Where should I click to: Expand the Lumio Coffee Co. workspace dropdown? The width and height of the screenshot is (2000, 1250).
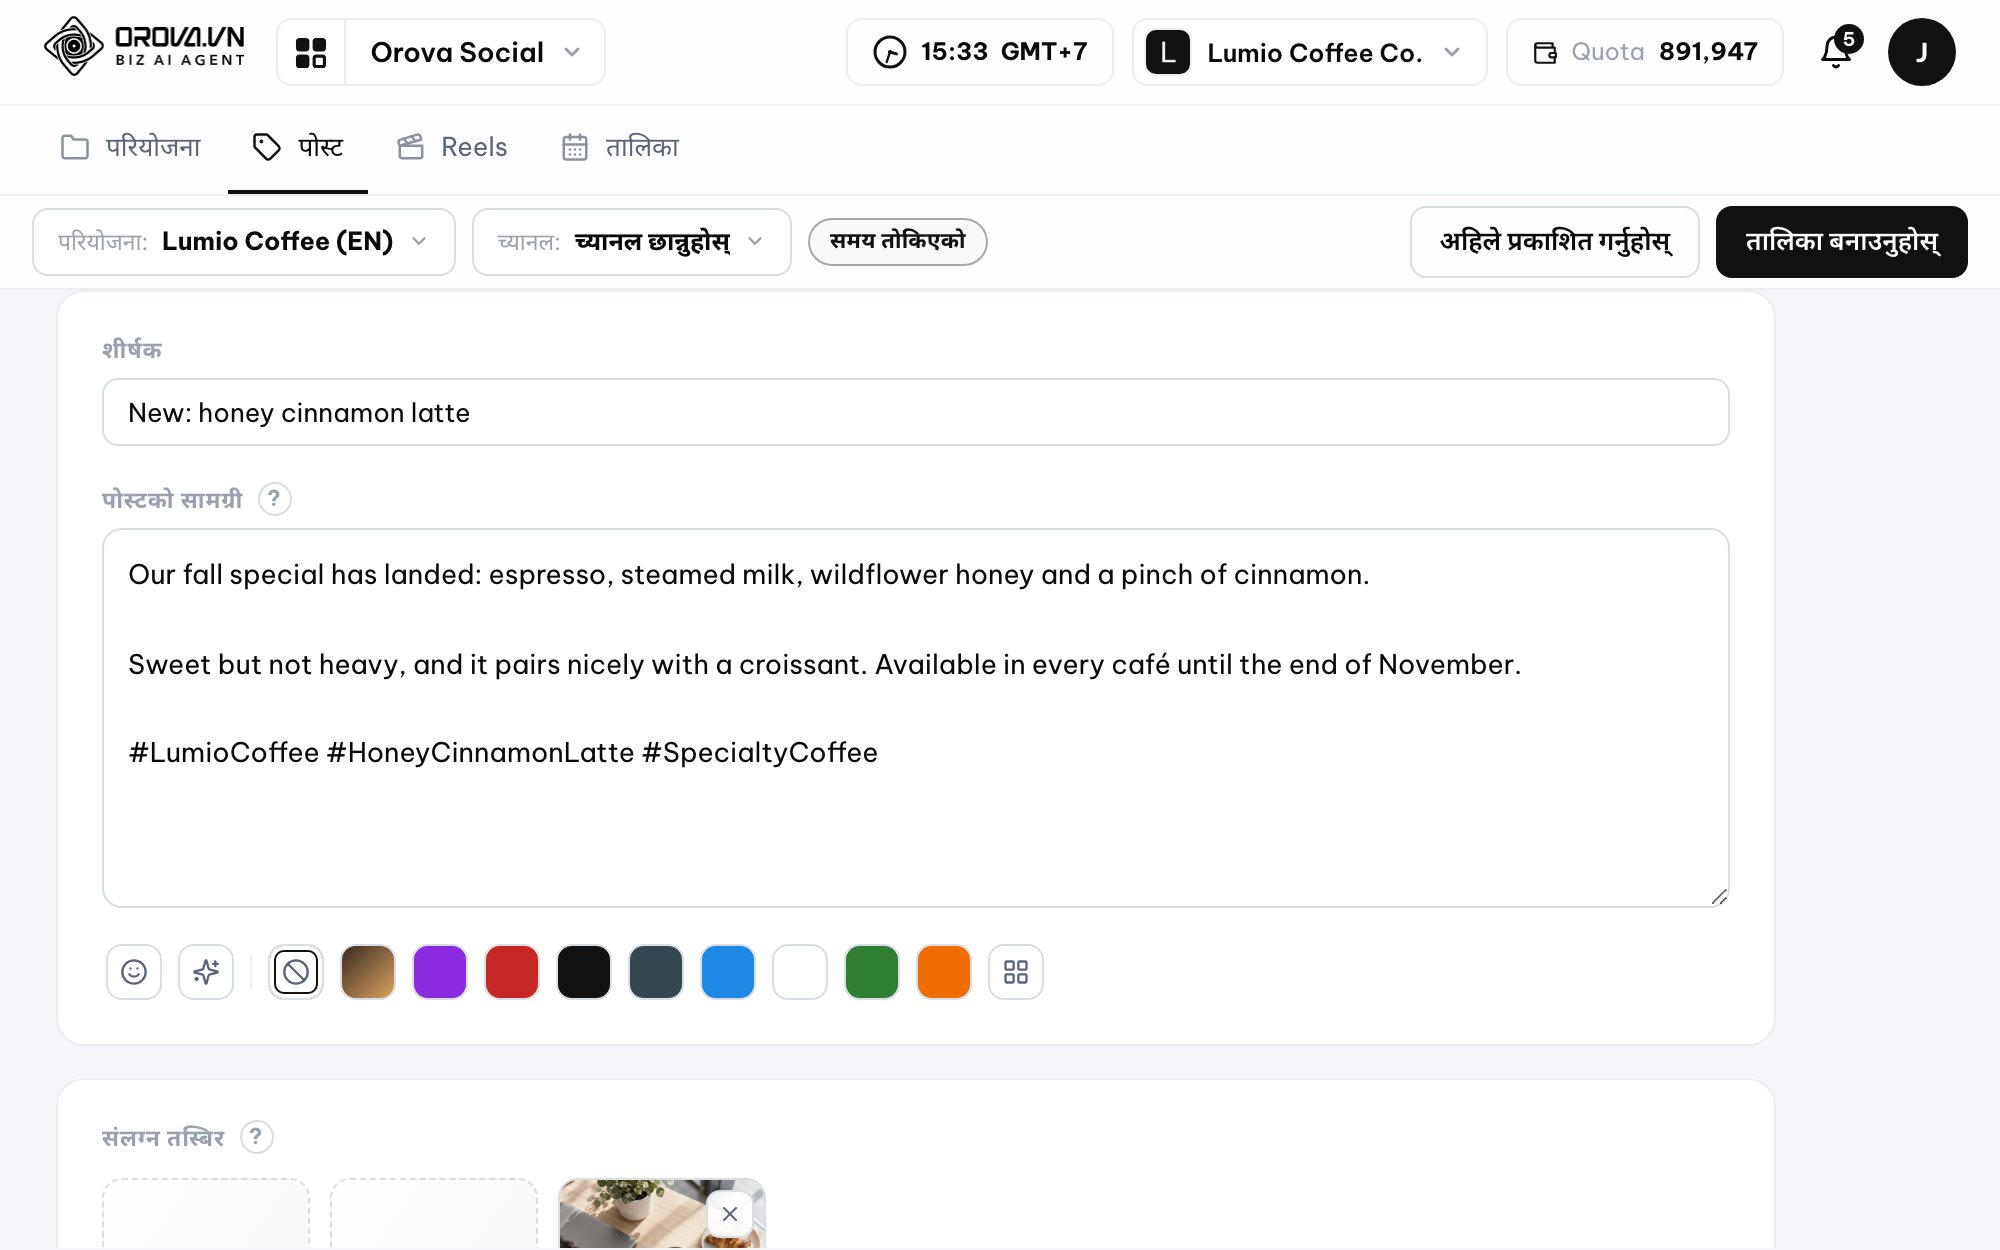(x=1310, y=52)
